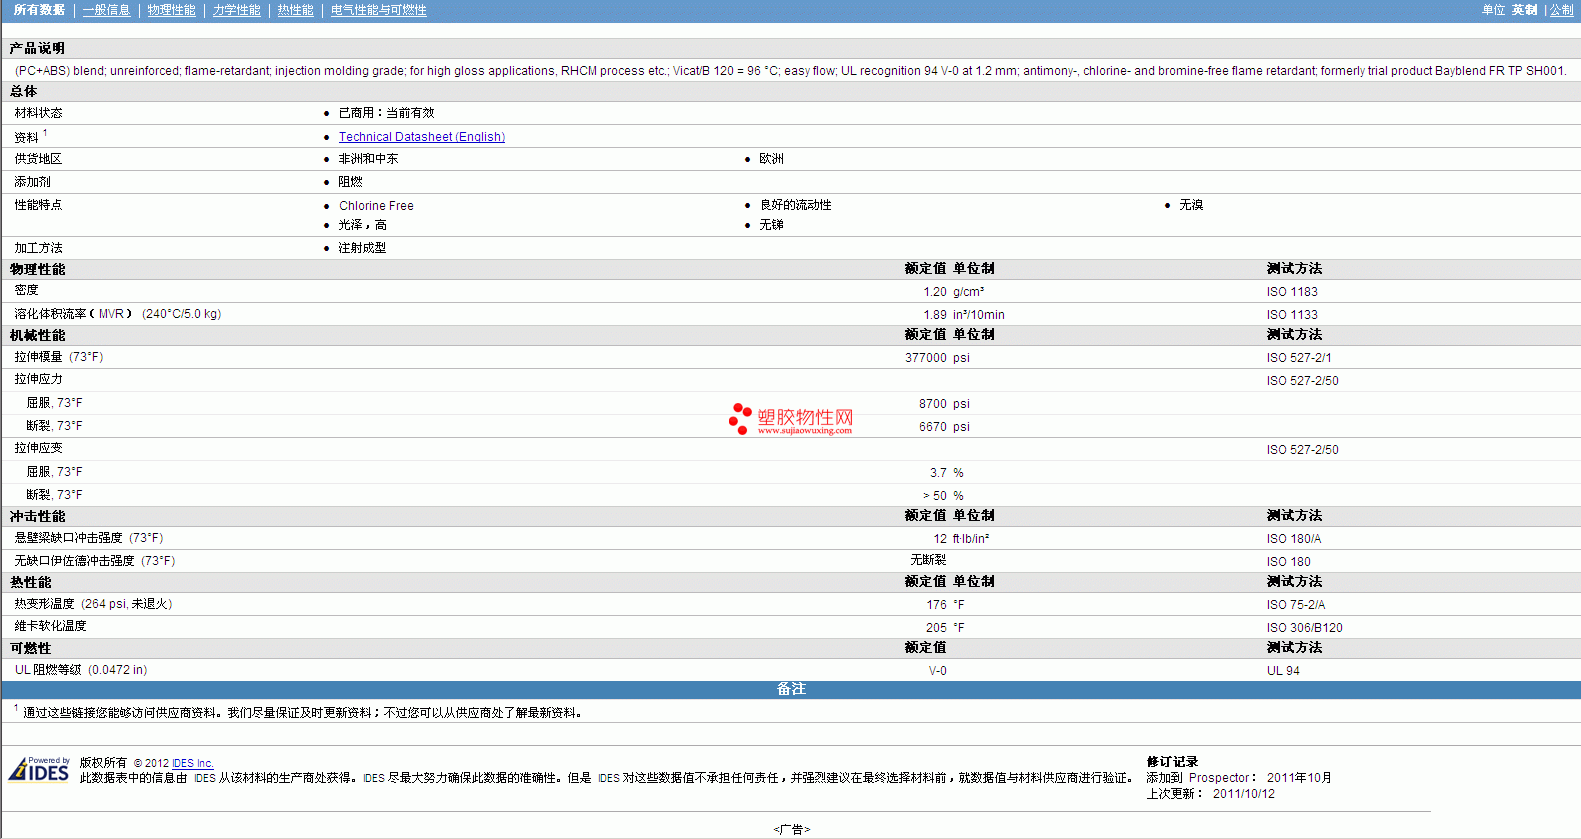This screenshot has height=839, width=1581.
Task: Open the Technical Datasheet (English) link
Action: 422,137
